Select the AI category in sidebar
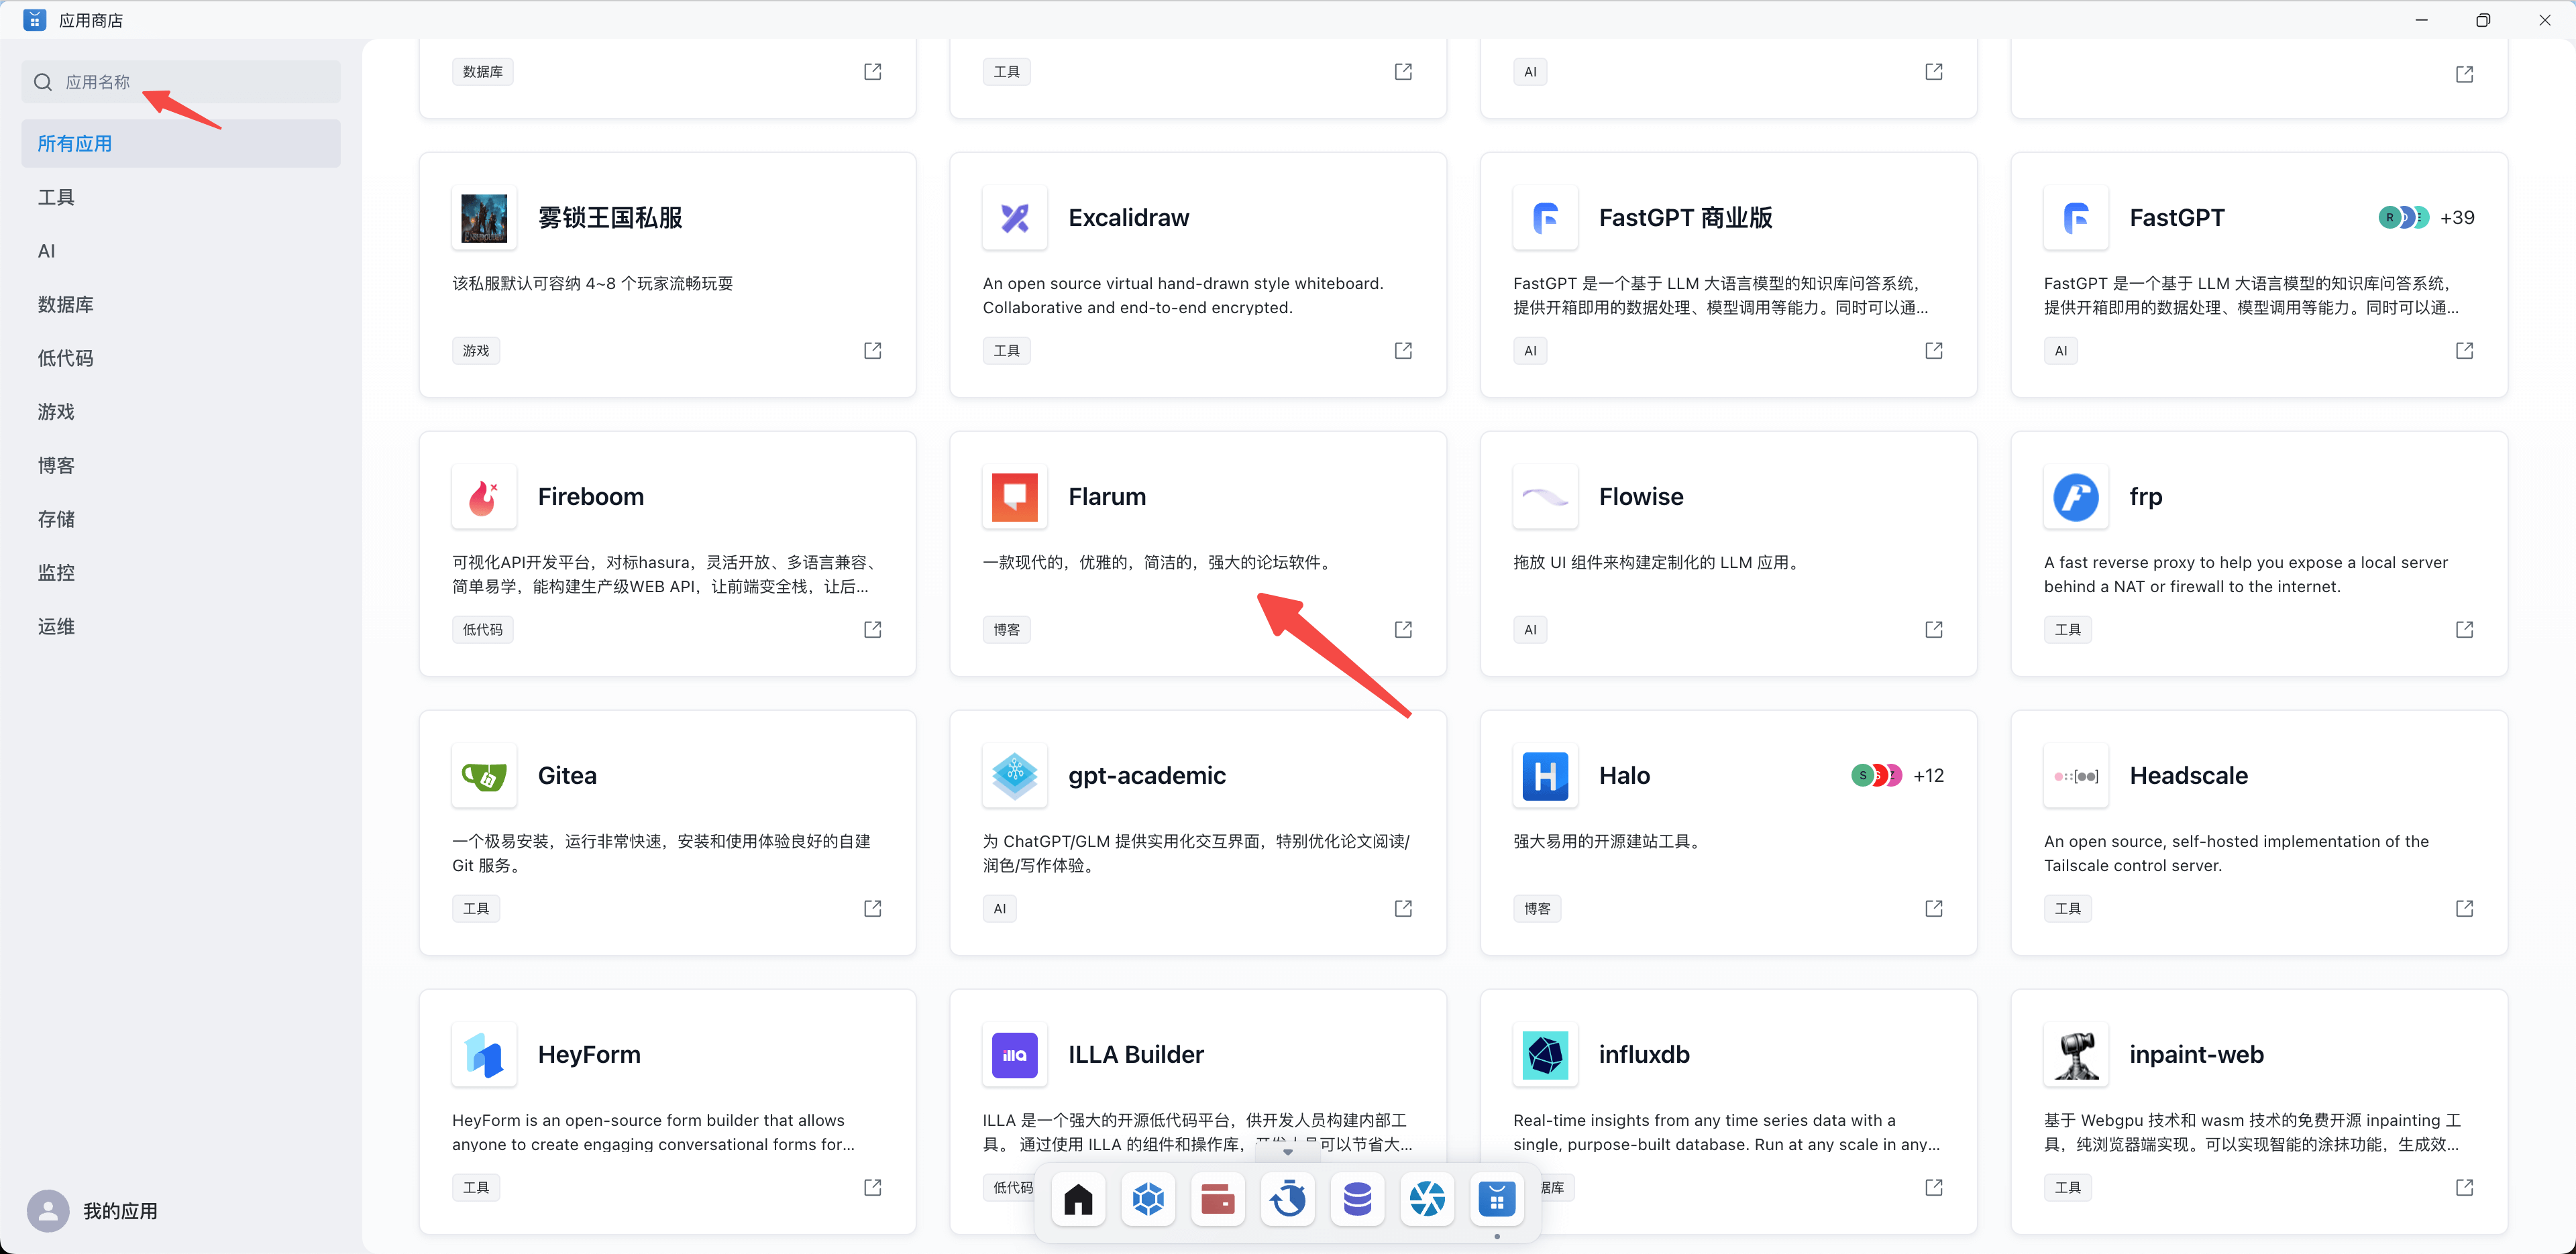 181,251
